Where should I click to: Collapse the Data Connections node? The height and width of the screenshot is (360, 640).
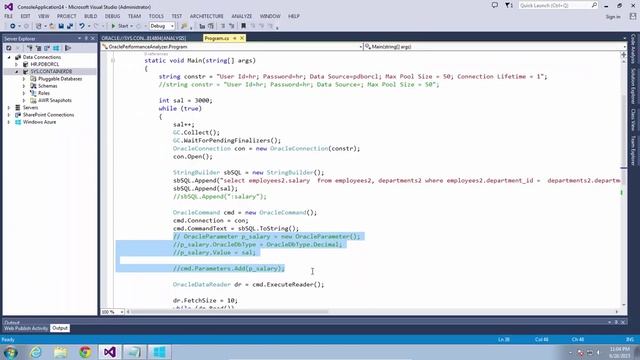click(9, 57)
